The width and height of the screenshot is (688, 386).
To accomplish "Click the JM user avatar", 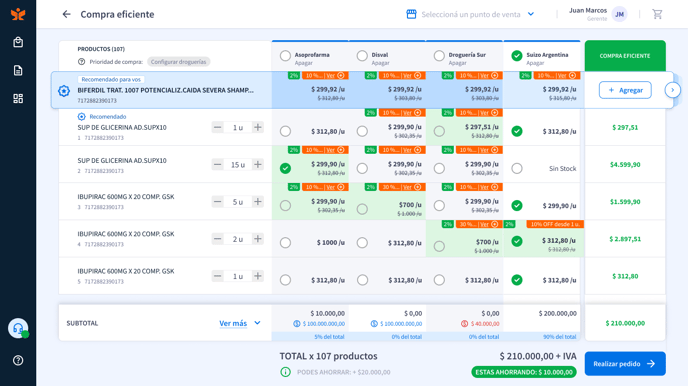I will point(619,14).
